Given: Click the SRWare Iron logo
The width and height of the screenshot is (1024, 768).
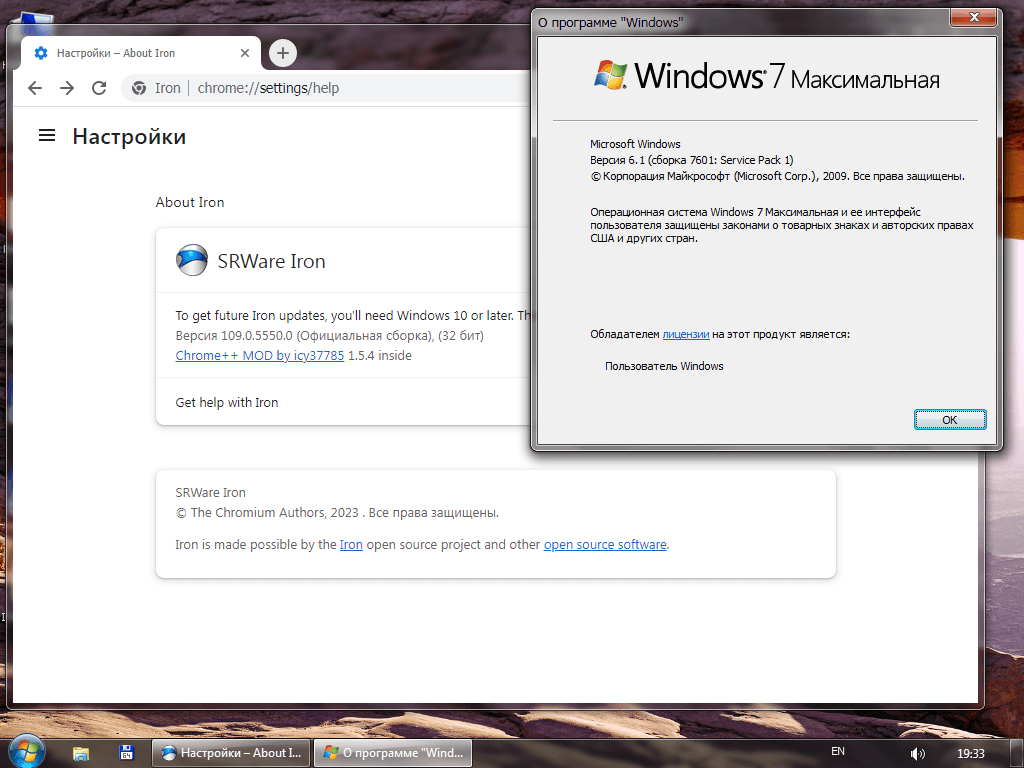Looking at the screenshot, I should 192,261.
